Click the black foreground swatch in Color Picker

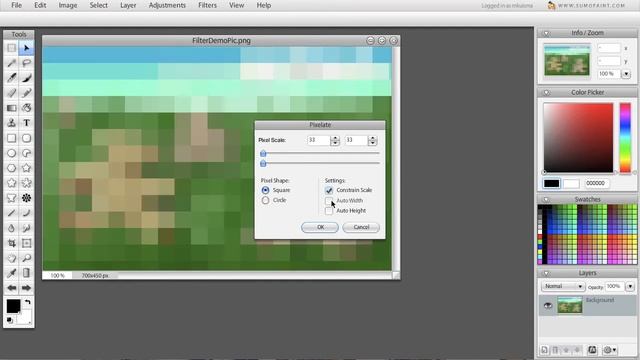[x=551, y=184]
